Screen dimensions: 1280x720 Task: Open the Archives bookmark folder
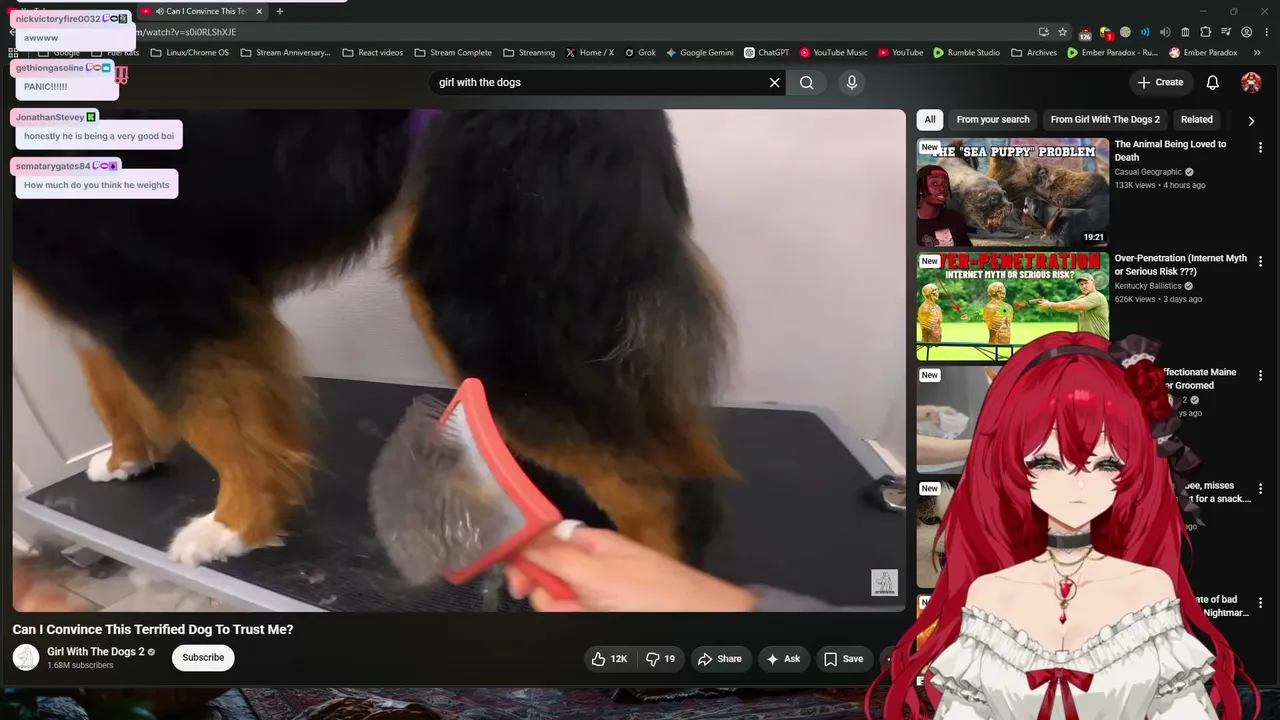(1034, 53)
